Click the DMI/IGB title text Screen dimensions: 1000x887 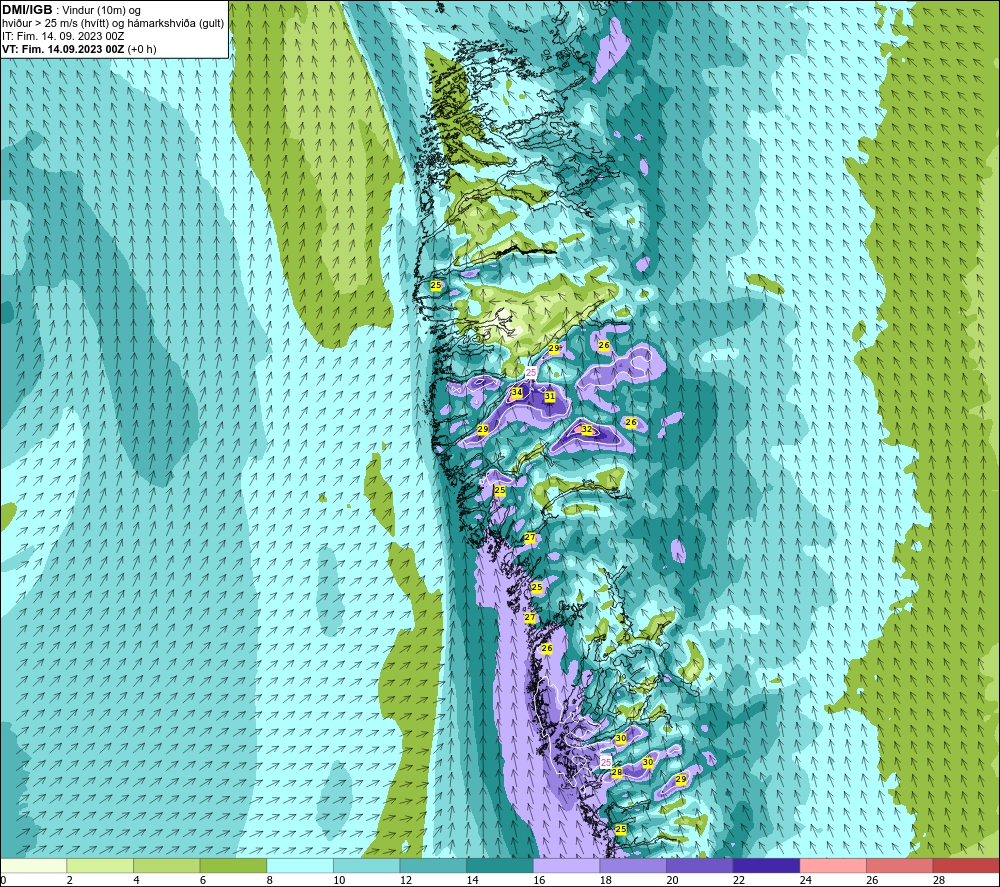click(27, 10)
